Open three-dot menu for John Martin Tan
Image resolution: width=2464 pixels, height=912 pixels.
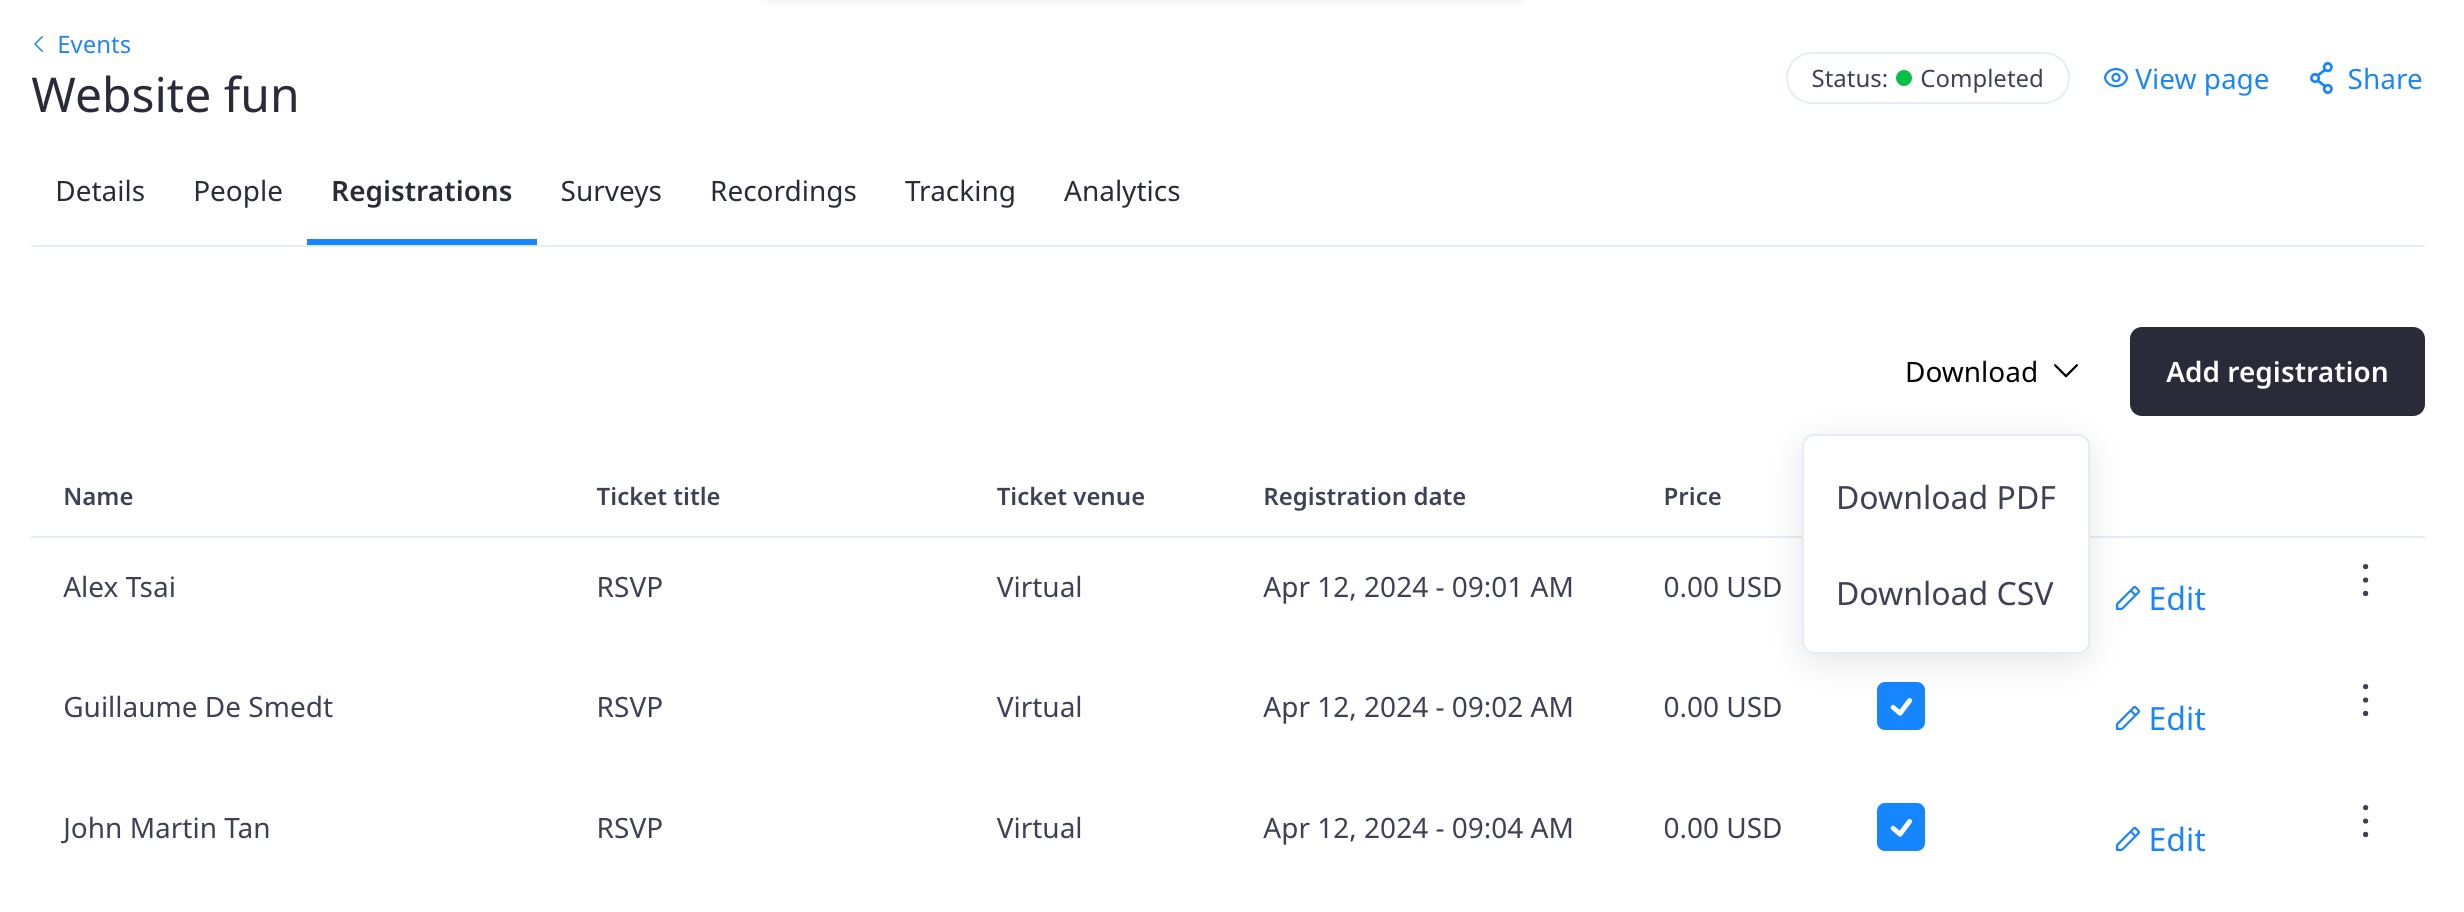(2365, 822)
